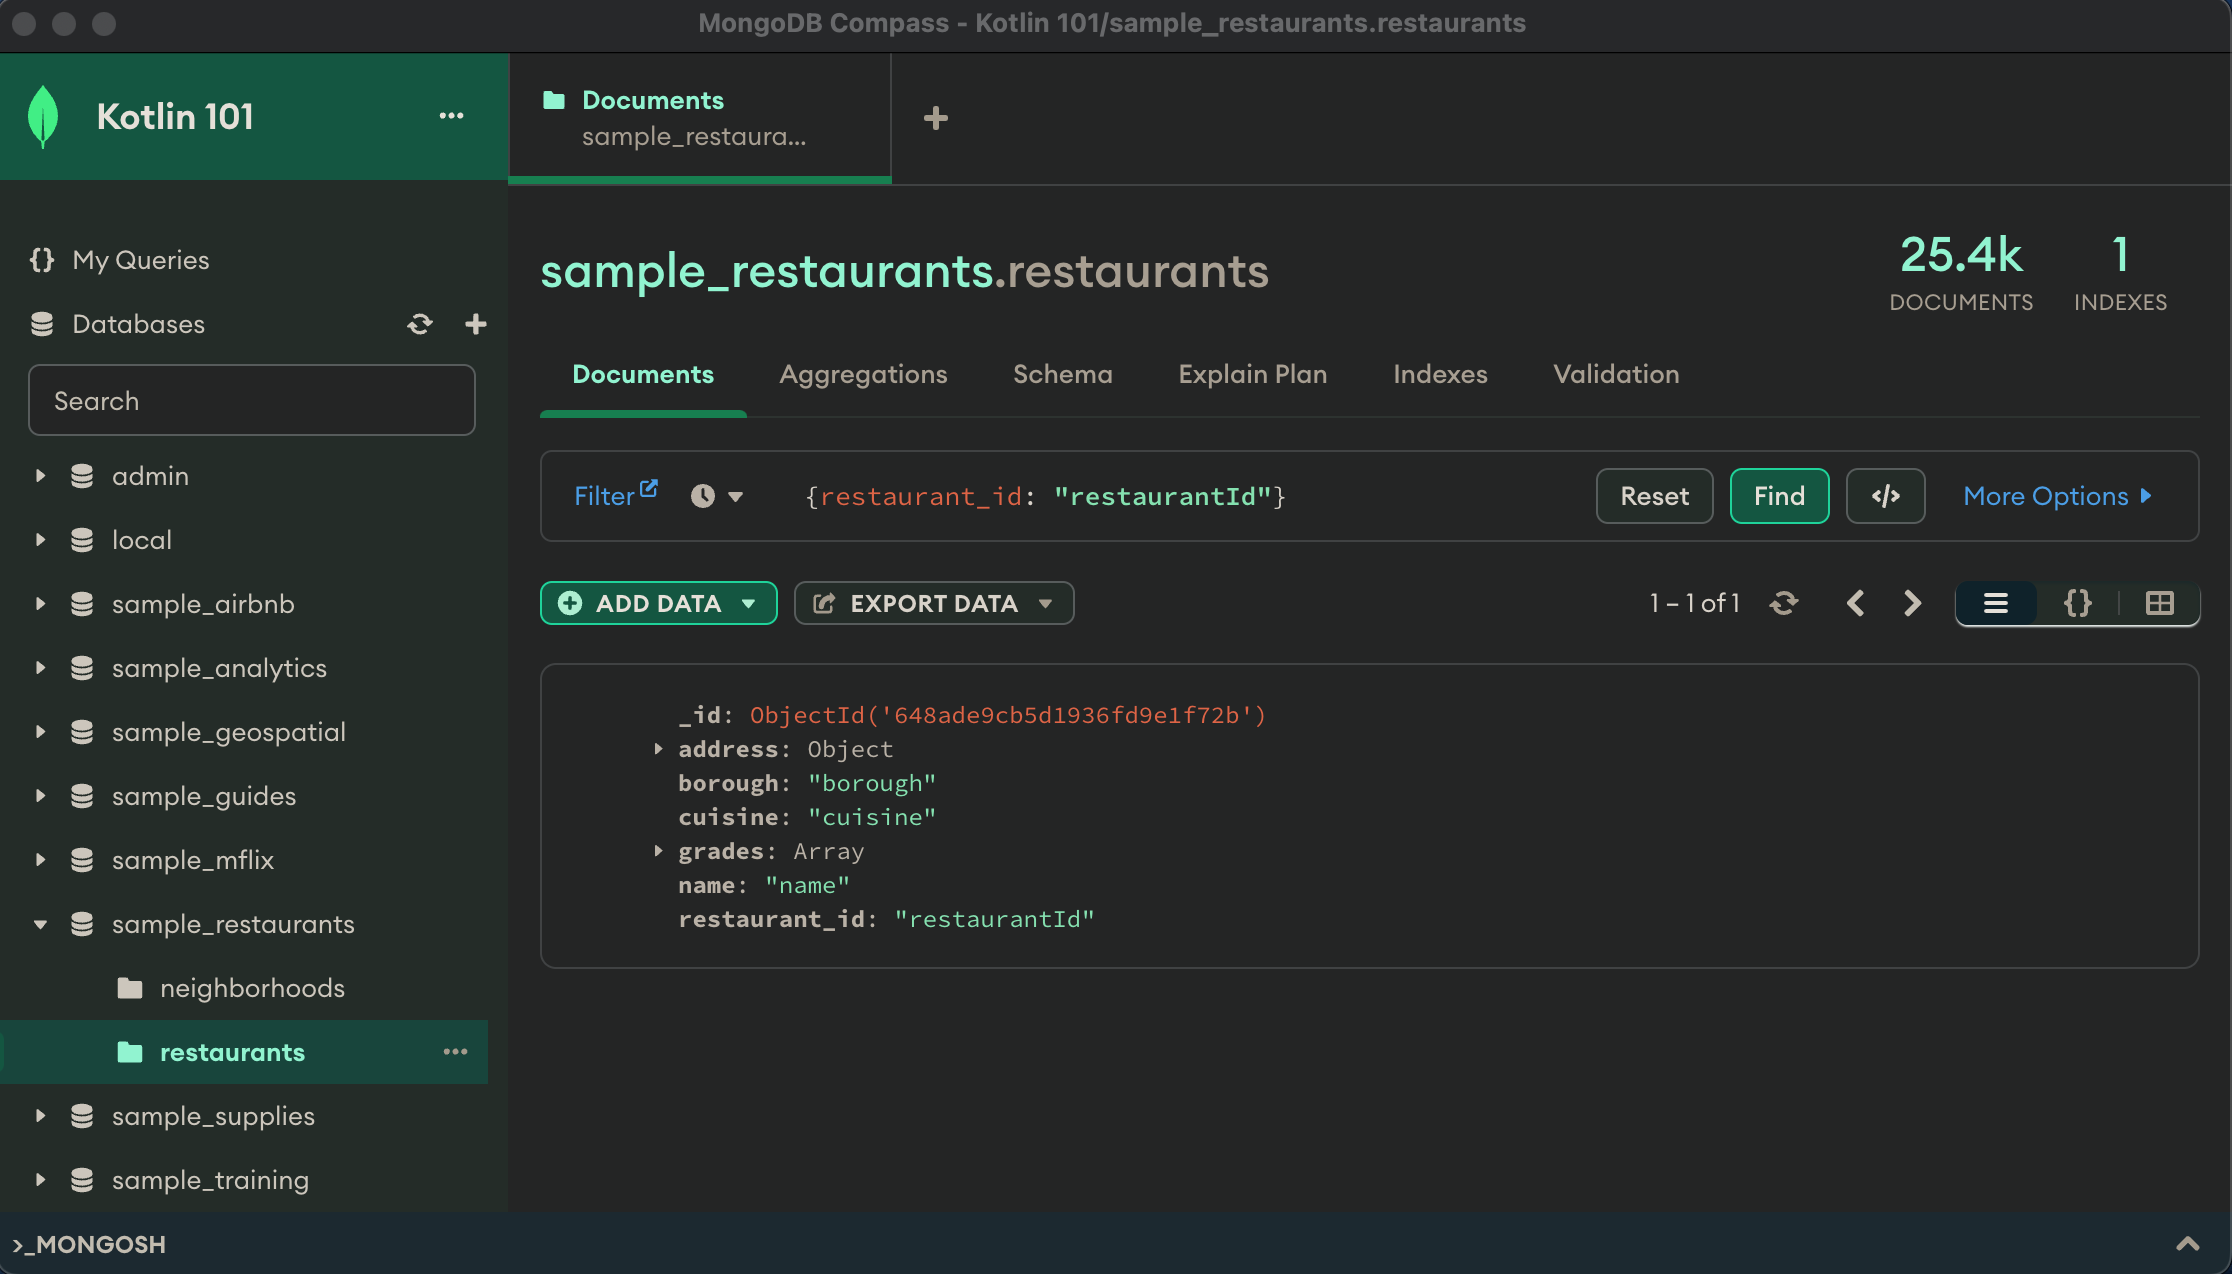
Task: Go to next page of results
Action: (x=1912, y=603)
